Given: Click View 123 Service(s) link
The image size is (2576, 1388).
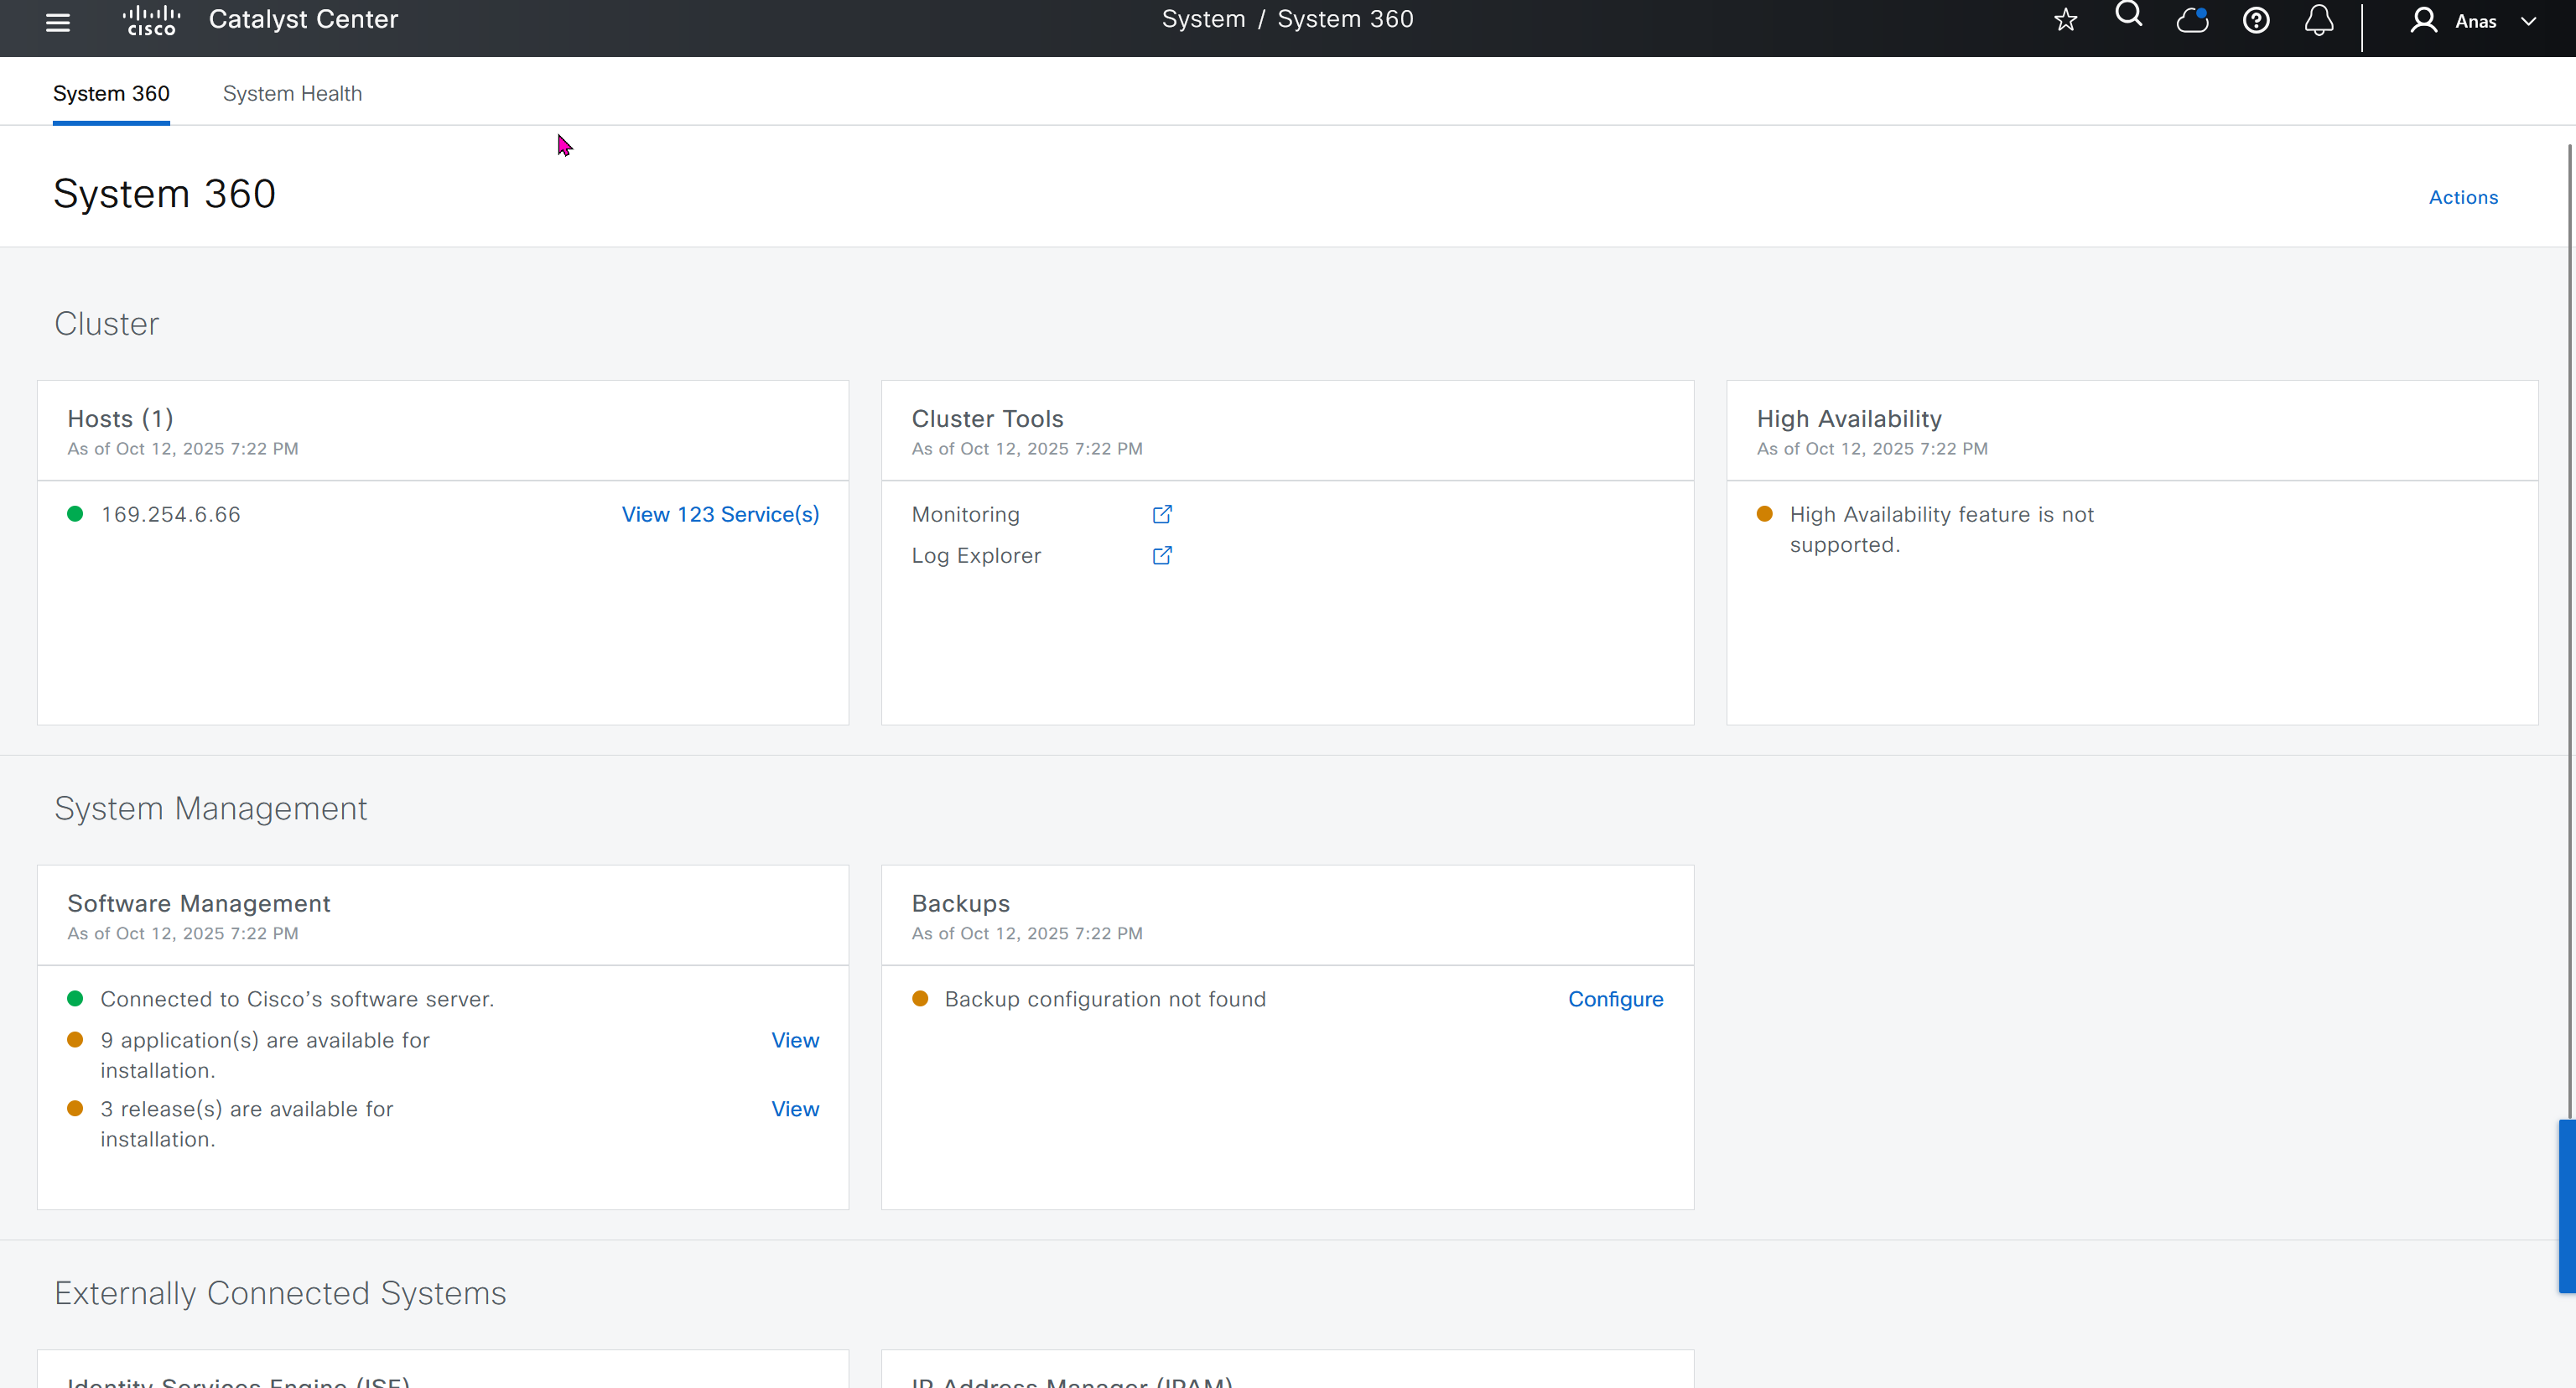Looking at the screenshot, I should coord(720,514).
